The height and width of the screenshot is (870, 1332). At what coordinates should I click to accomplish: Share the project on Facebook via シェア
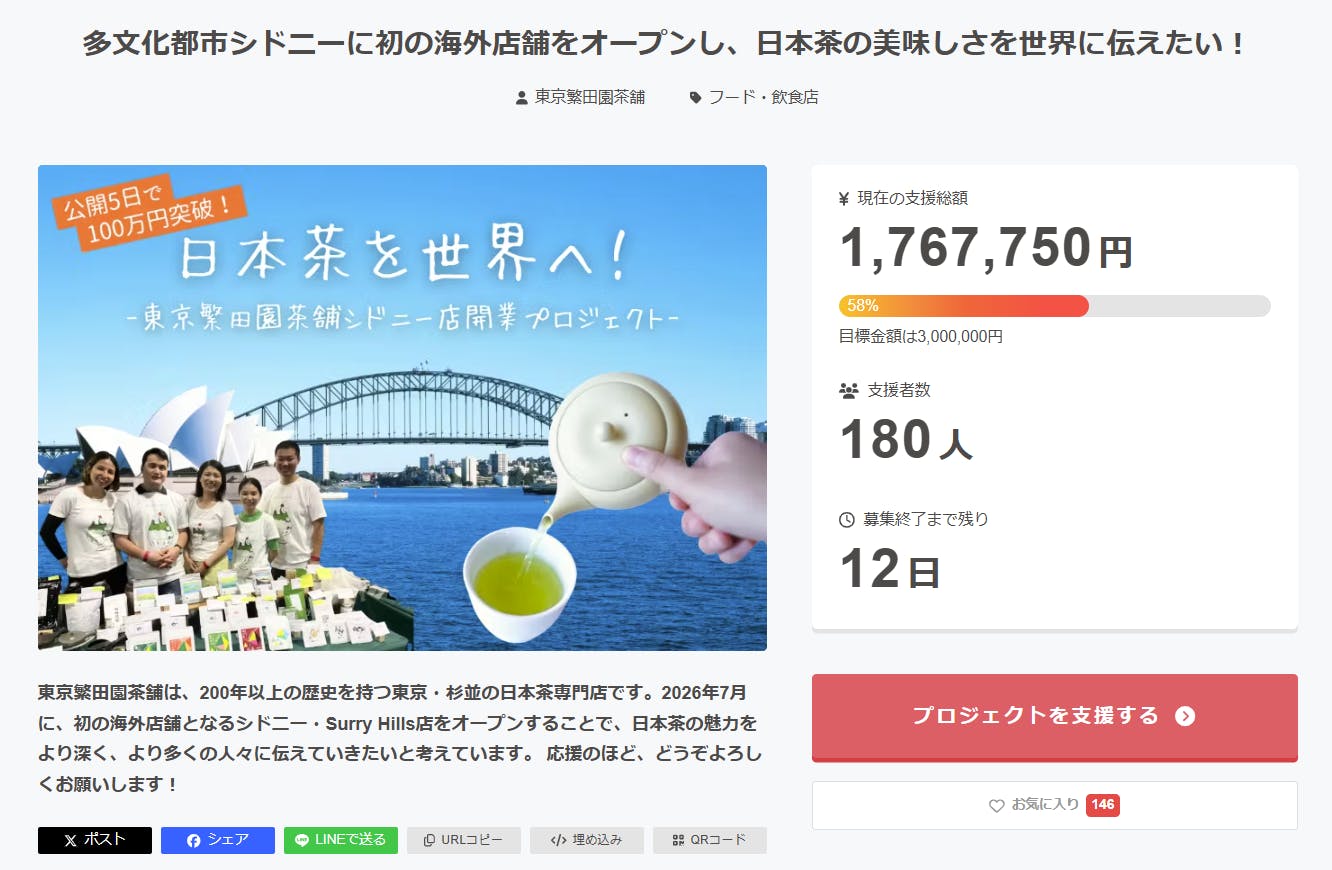(x=217, y=840)
